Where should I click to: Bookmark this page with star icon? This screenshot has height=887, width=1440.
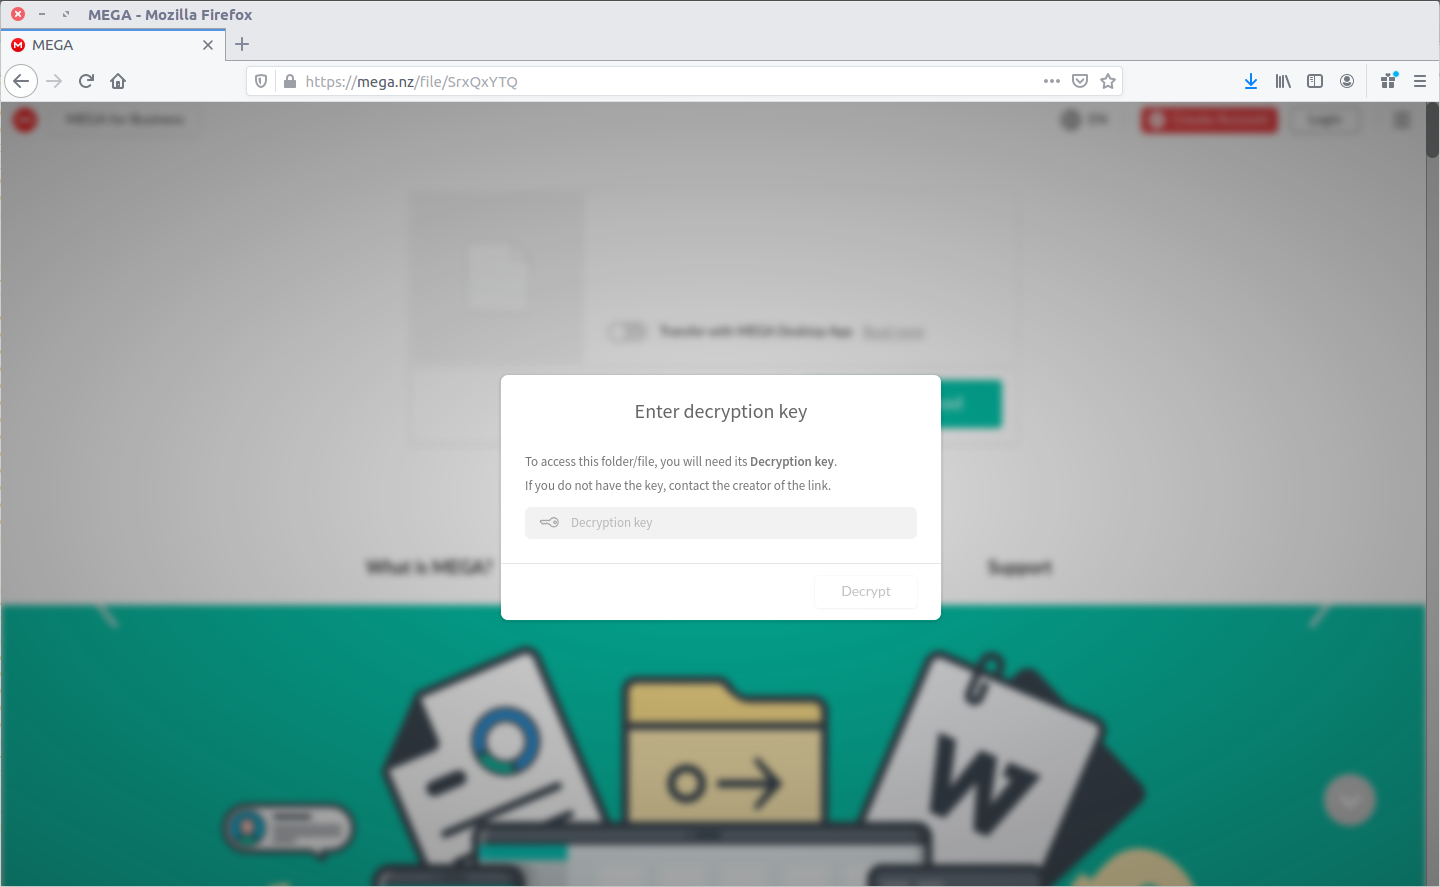[x=1108, y=81]
